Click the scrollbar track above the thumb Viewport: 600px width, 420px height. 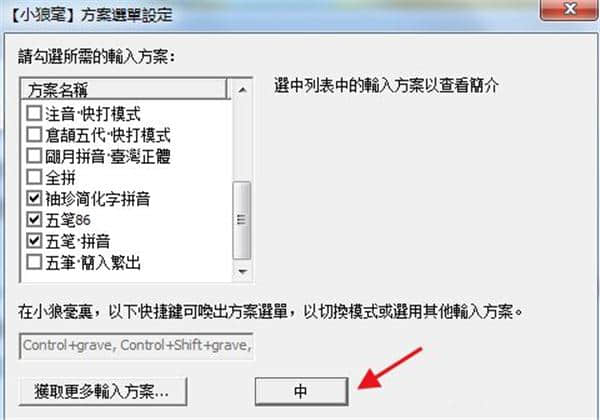click(242, 140)
